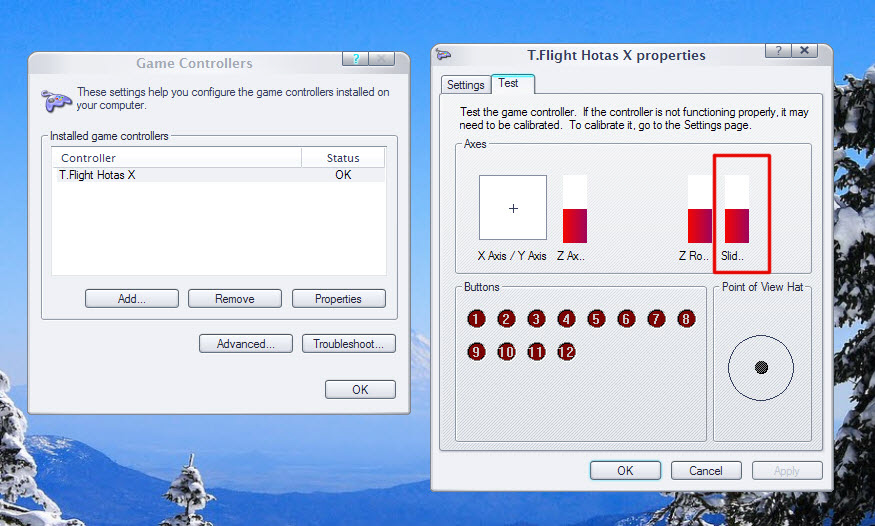
Task: Click button 9 indicator in Buttons group
Action: coord(476,352)
